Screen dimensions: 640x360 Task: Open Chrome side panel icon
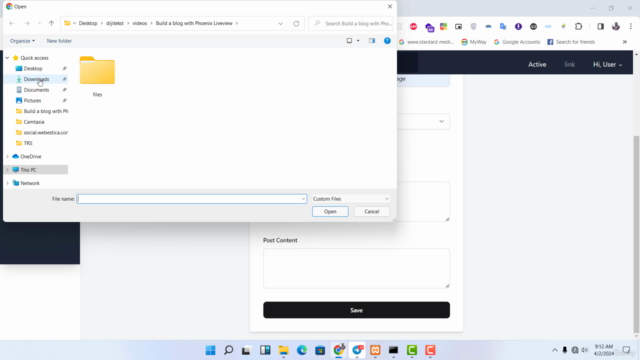(x=600, y=27)
